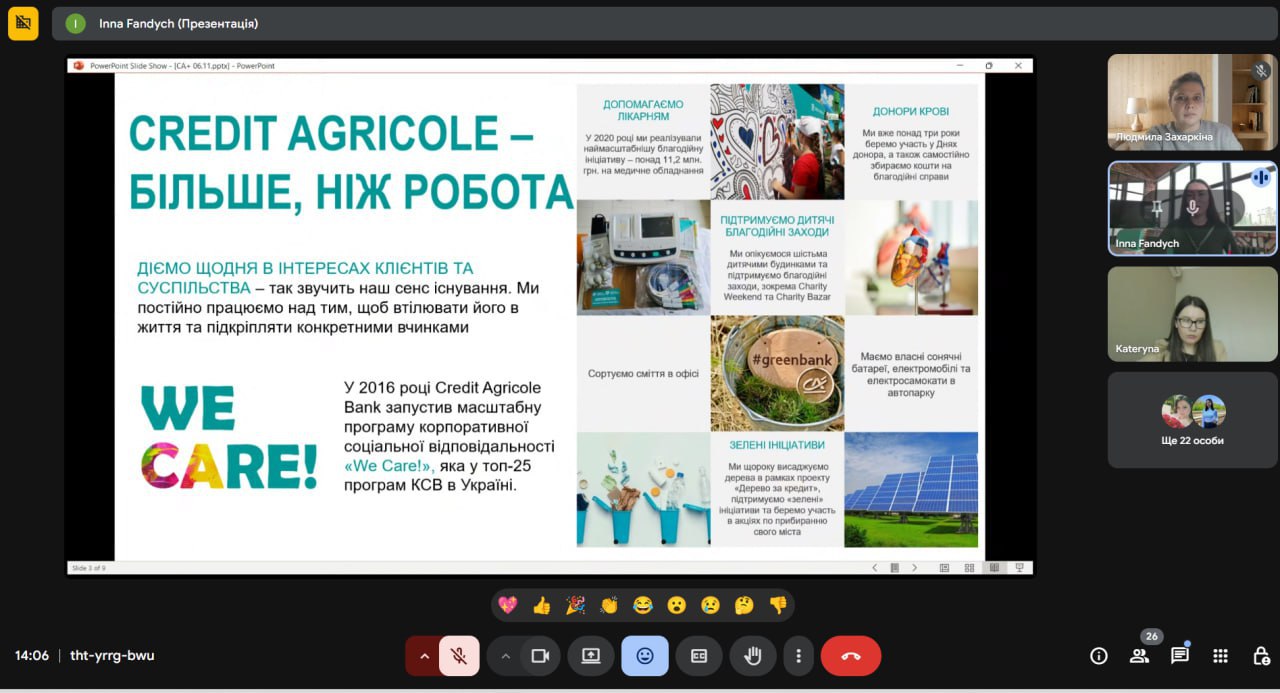1280x693 pixels.
Task: Click the present screen button
Action: (x=591, y=656)
